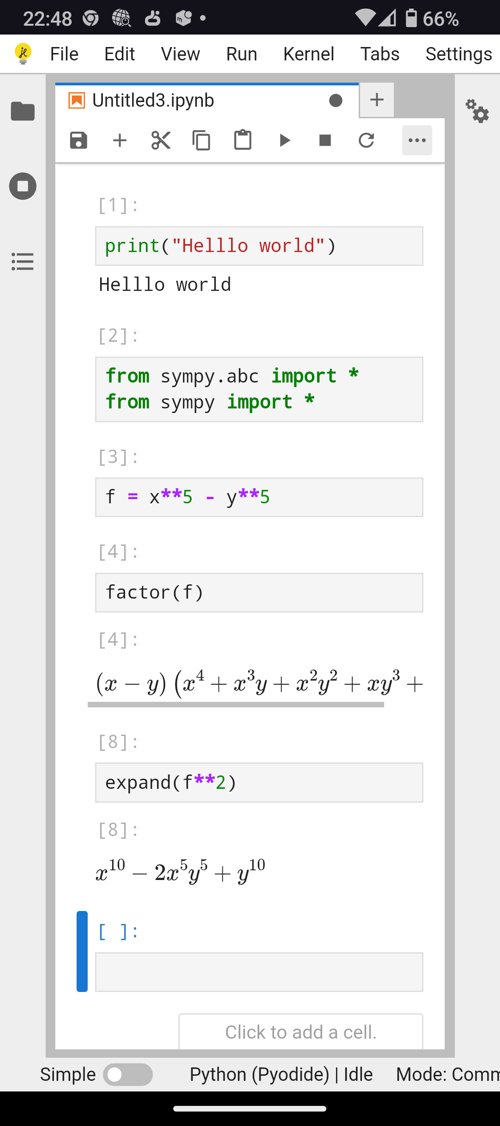Insert a cell below using plus icon

(119, 140)
